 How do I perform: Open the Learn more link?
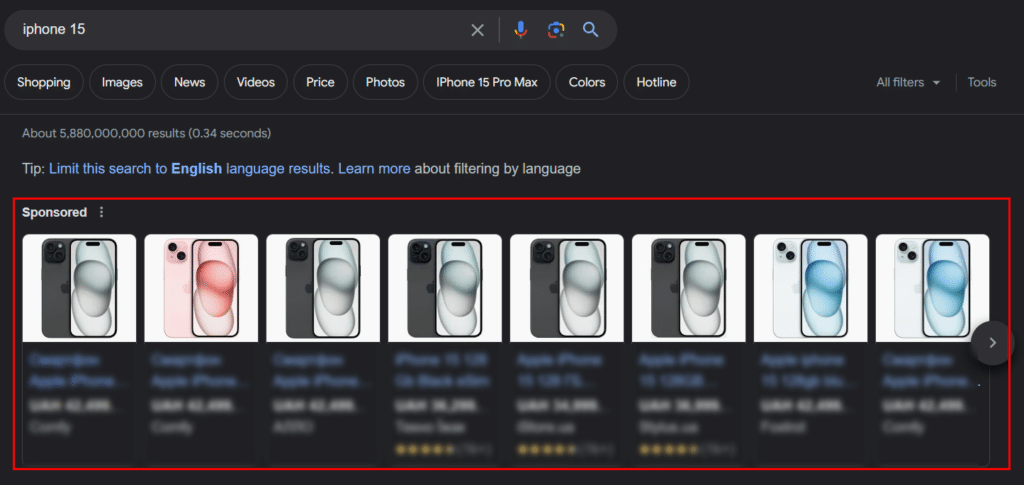(374, 169)
